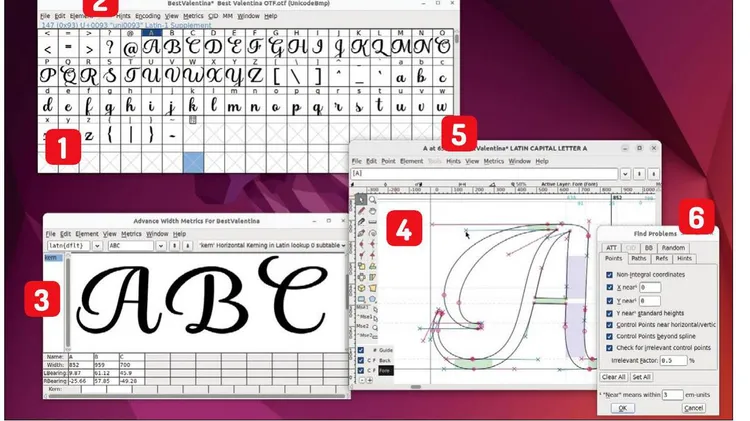Select the Tangent point tool
This screenshot has width=750, height=421.
tap(372, 255)
